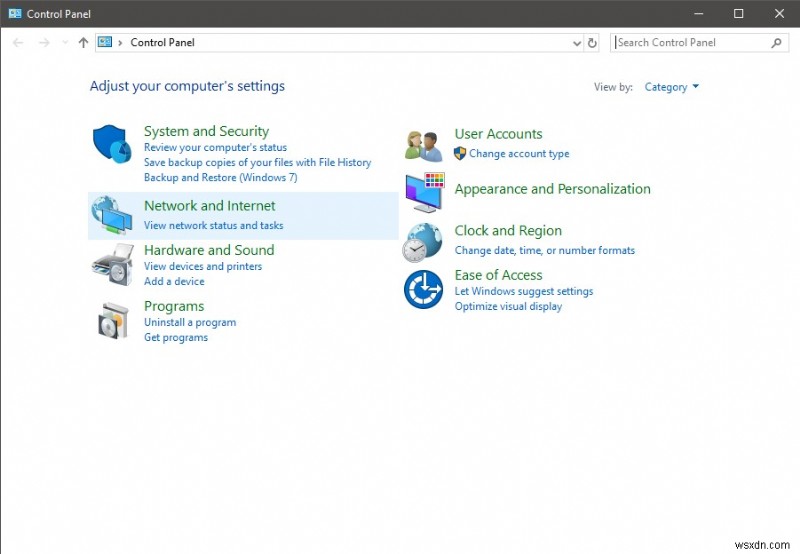Screen dimensions: 800x554
Task: Click the User Accounts people icon
Action: (423, 145)
